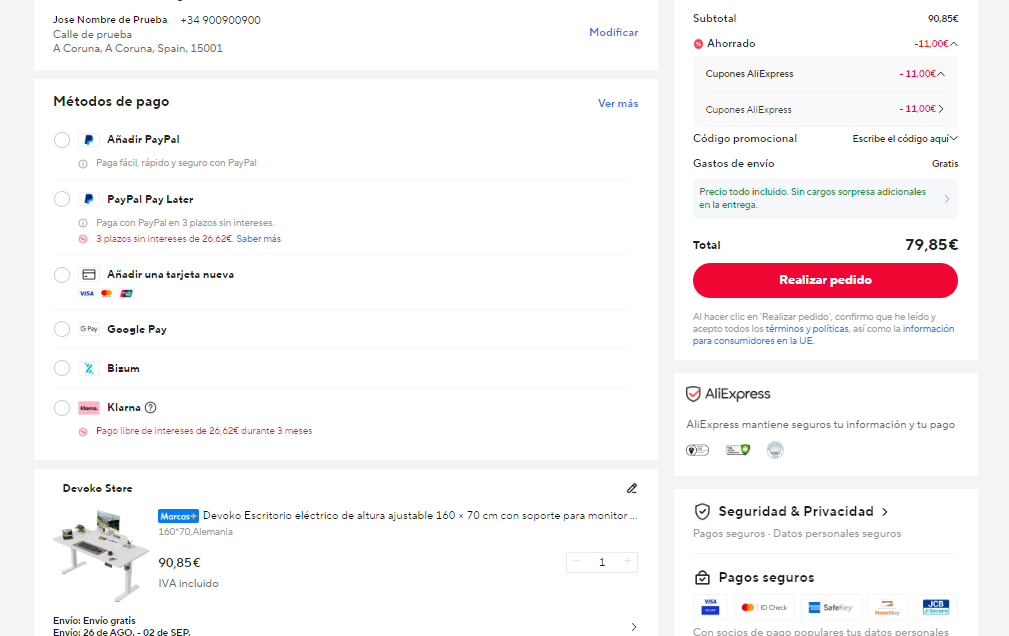The image size is (1009, 636).
Task: Open the Precio todo incluido info arrow
Action: pos(947,199)
